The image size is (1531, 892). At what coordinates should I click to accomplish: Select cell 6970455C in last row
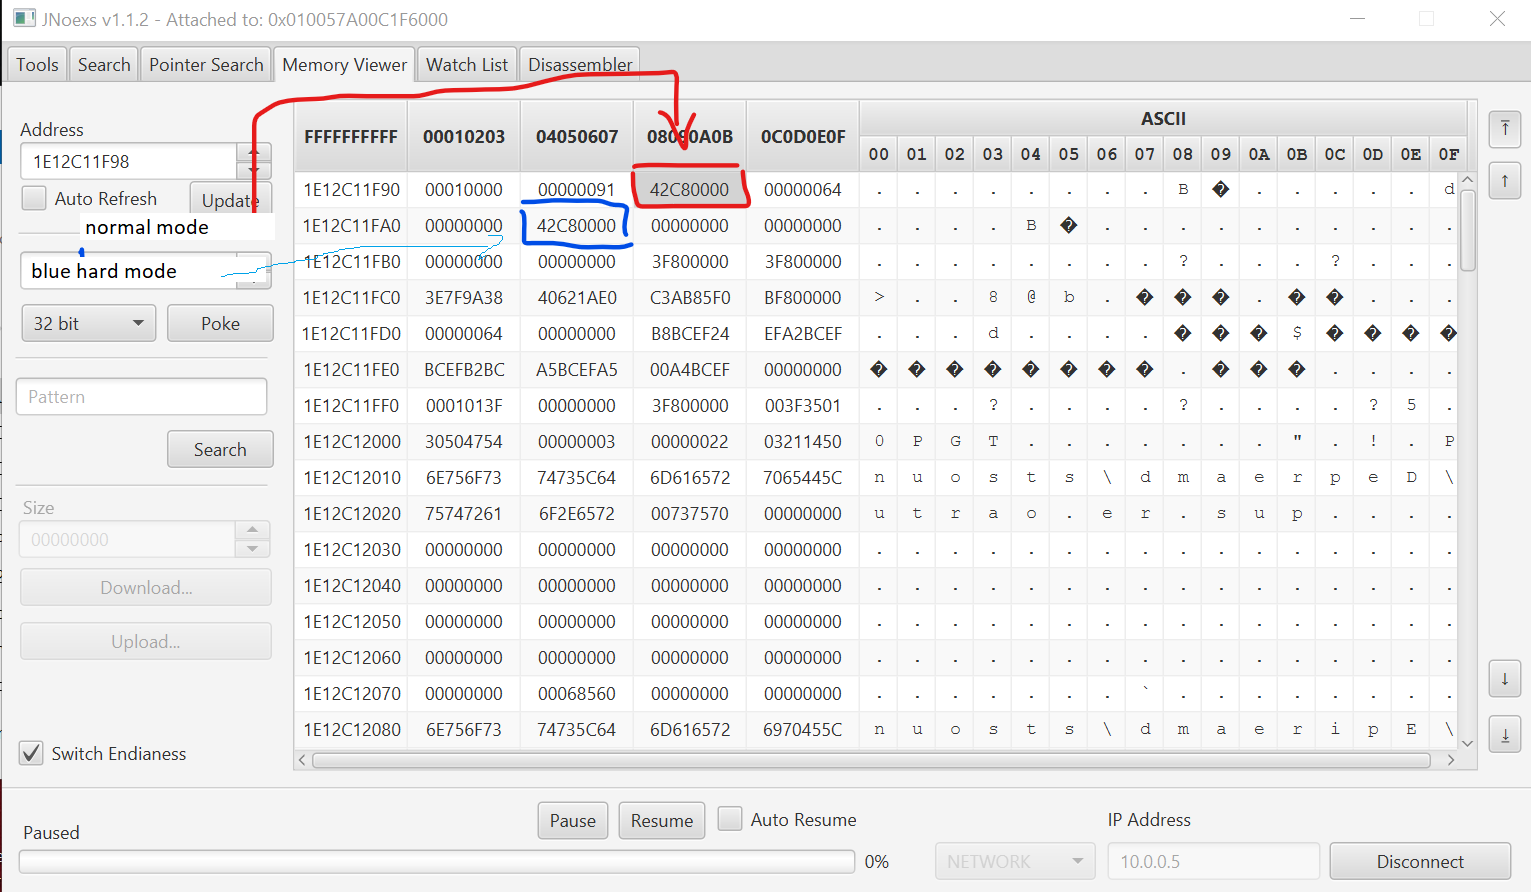point(802,729)
